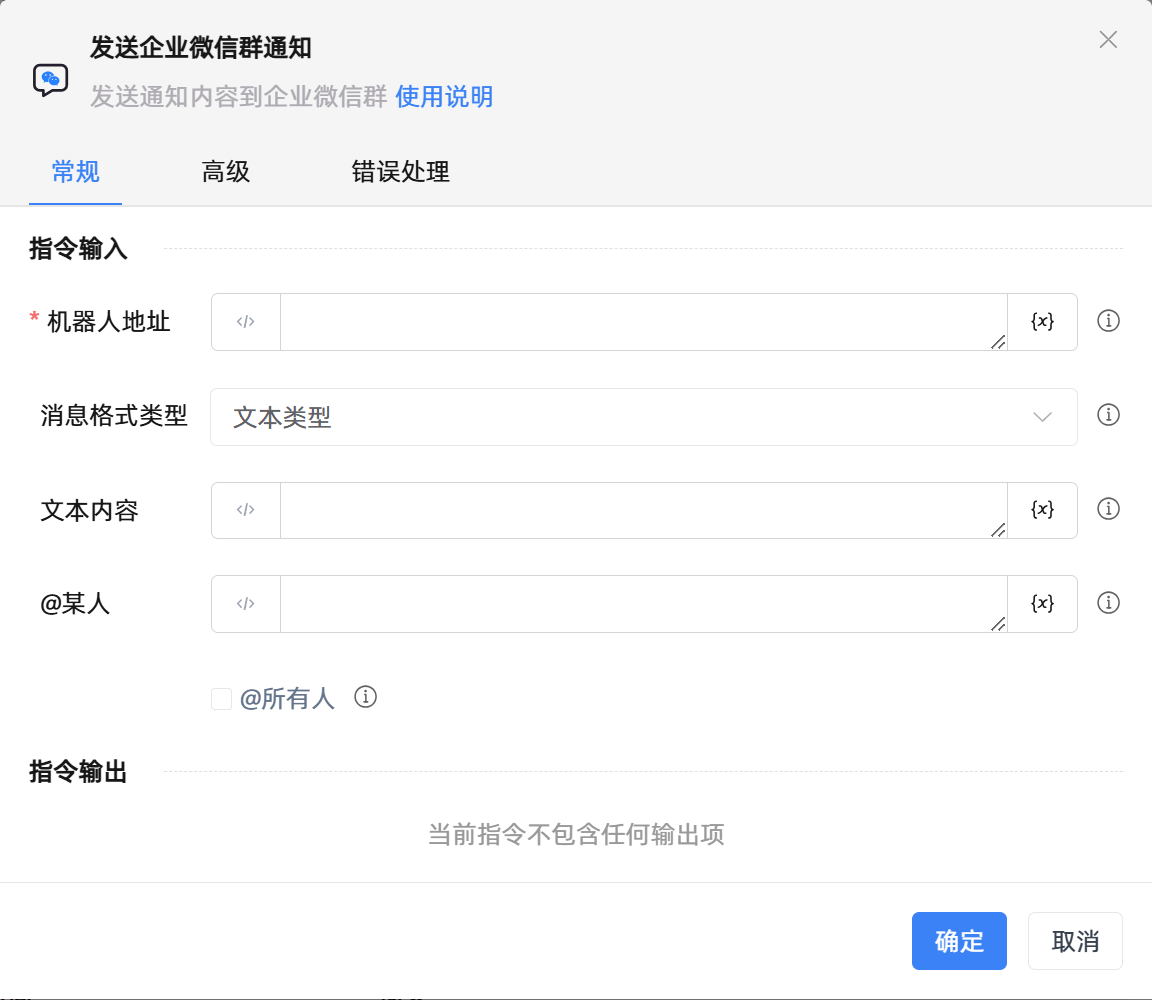This screenshot has height=1000, width=1152.
Task: Focus the @某人 text input
Action: (644, 604)
